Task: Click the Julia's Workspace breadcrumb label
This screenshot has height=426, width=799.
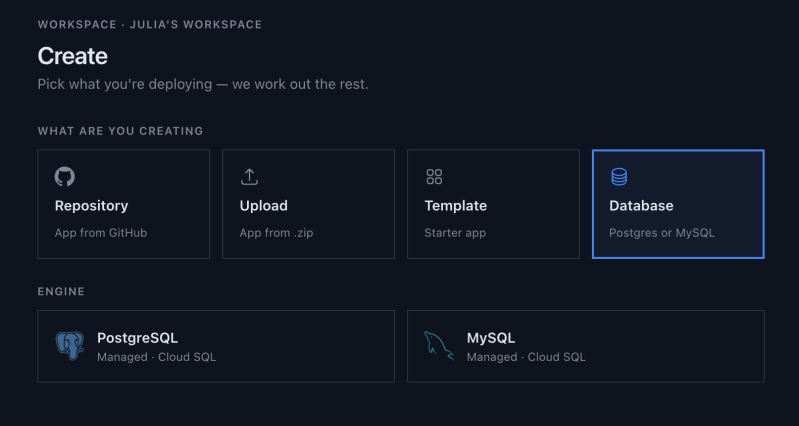Action: (x=196, y=24)
